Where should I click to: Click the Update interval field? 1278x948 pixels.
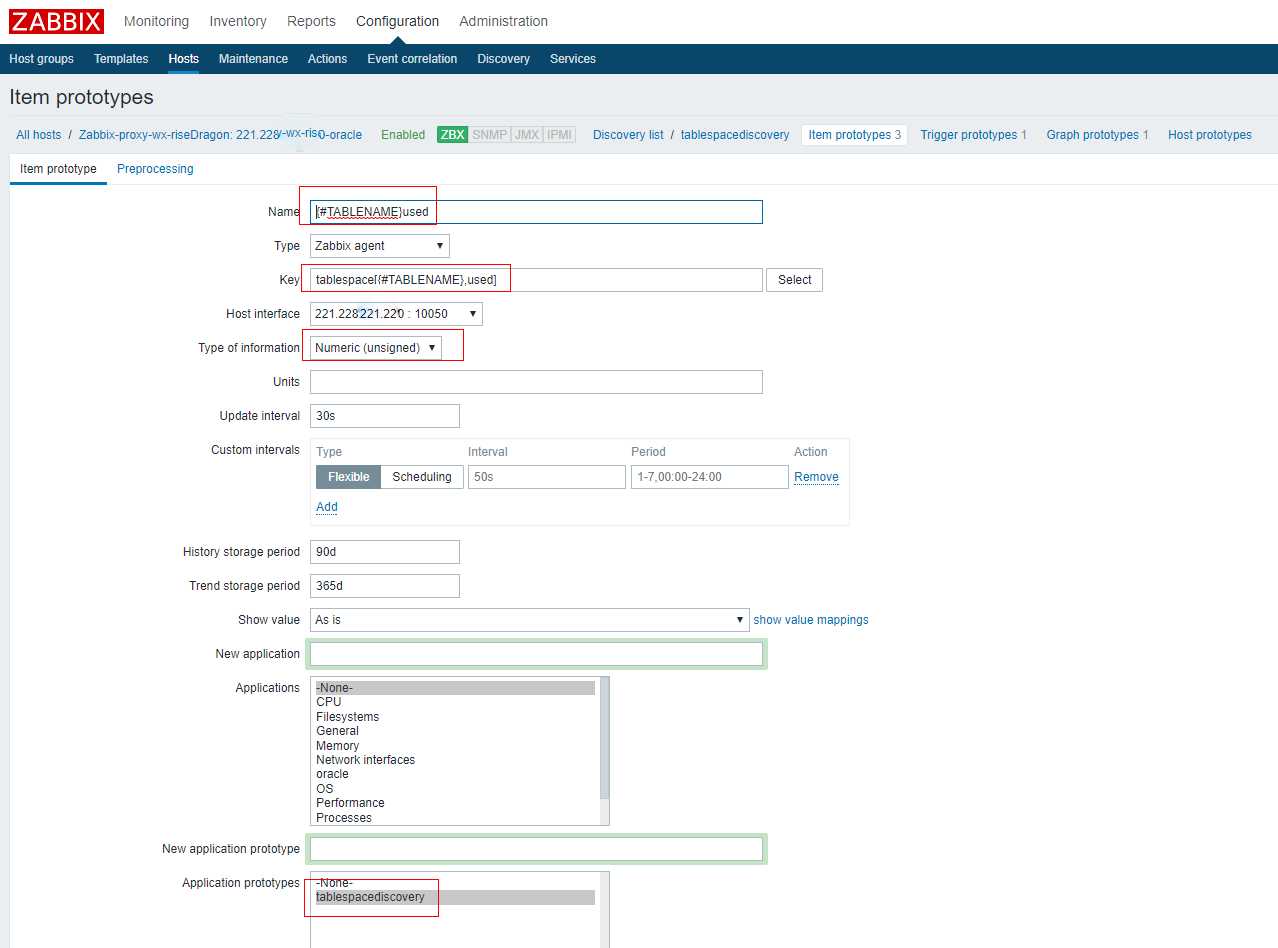click(385, 416)
